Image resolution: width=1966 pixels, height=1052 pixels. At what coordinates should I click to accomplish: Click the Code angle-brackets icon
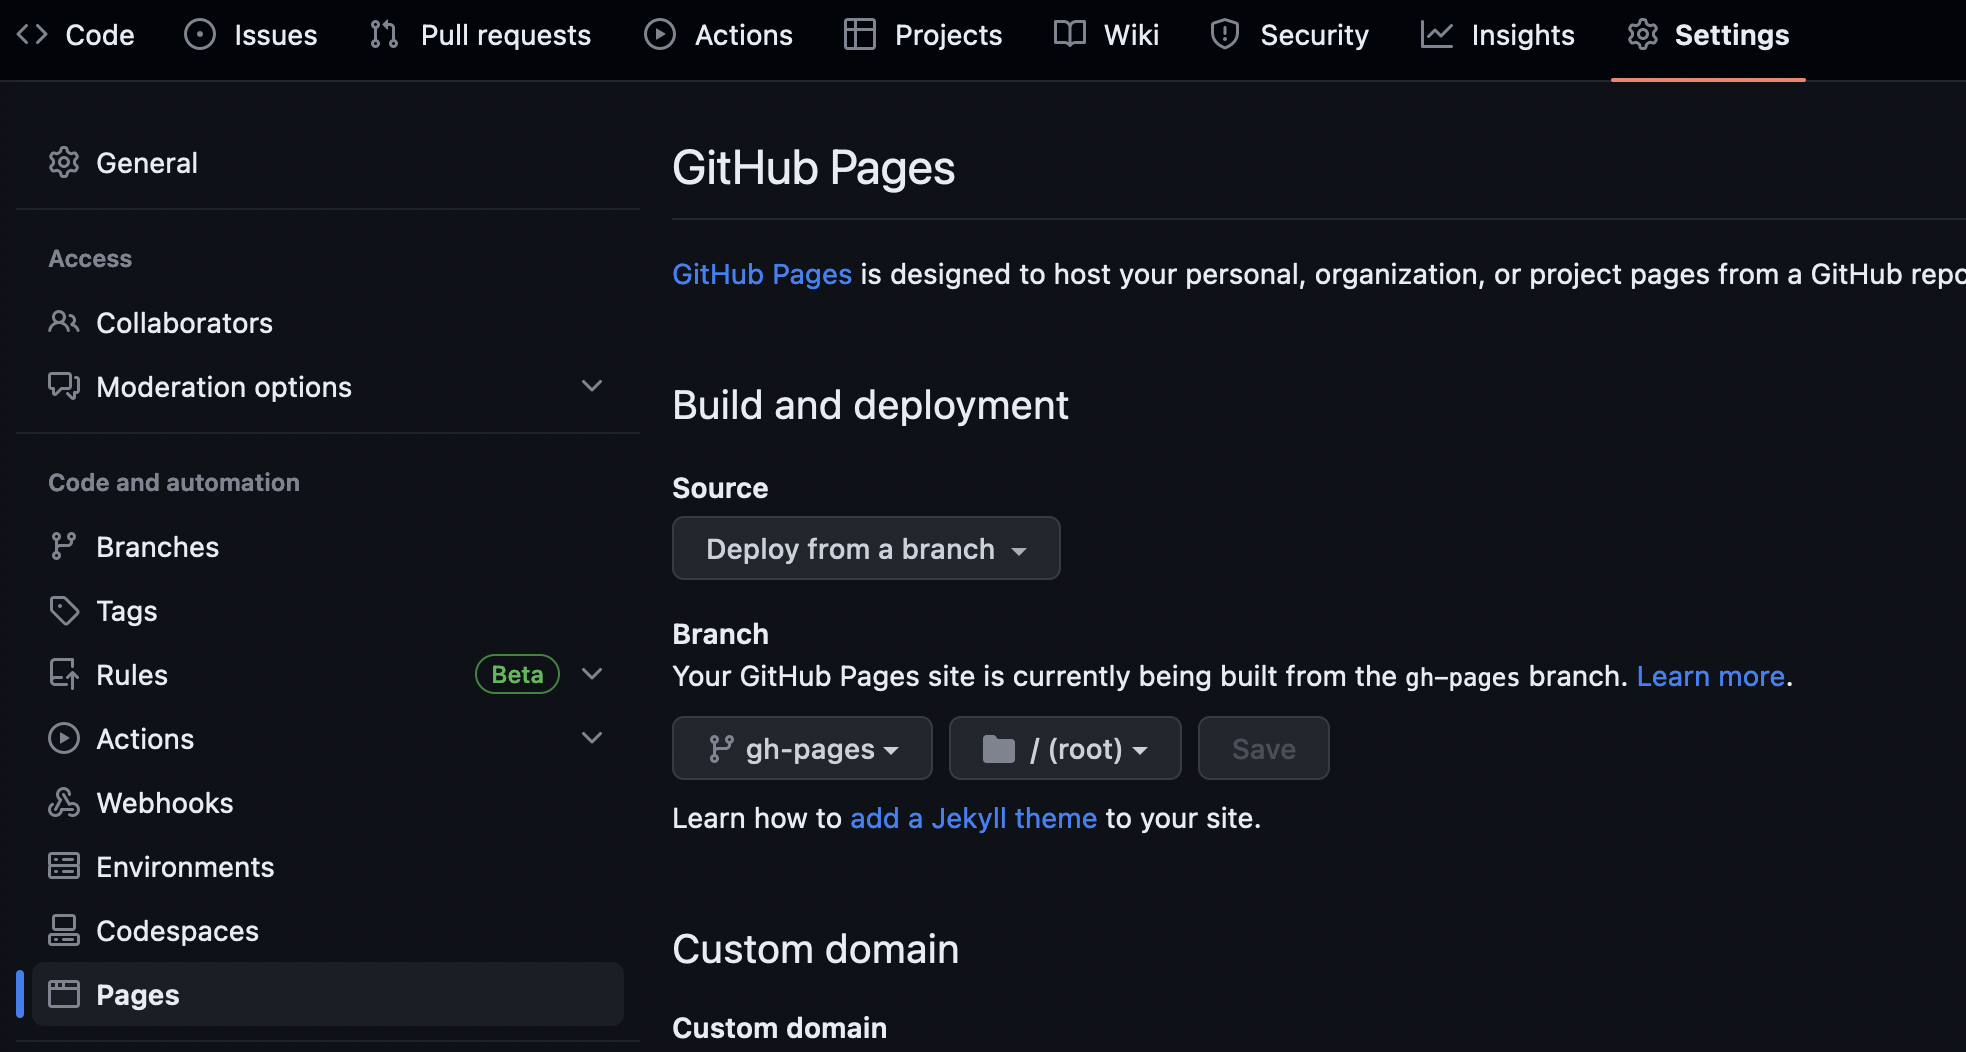click(32, 34)
